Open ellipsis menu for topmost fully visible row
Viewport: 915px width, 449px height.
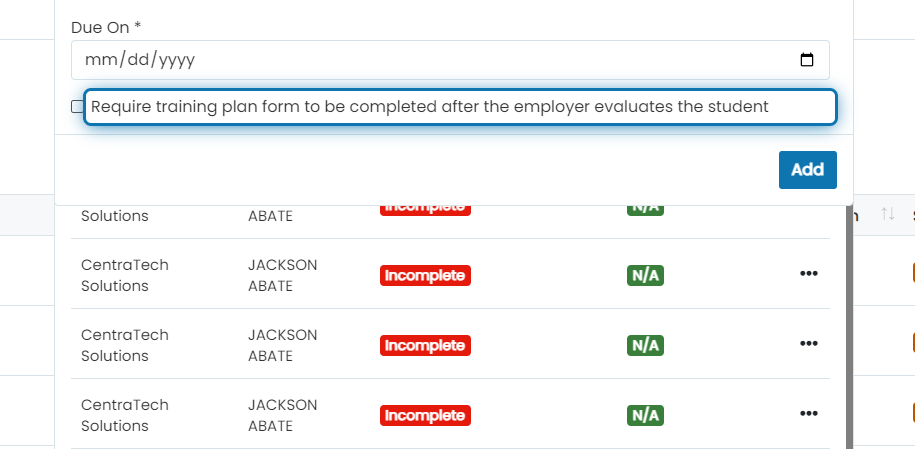click(808, 273)
